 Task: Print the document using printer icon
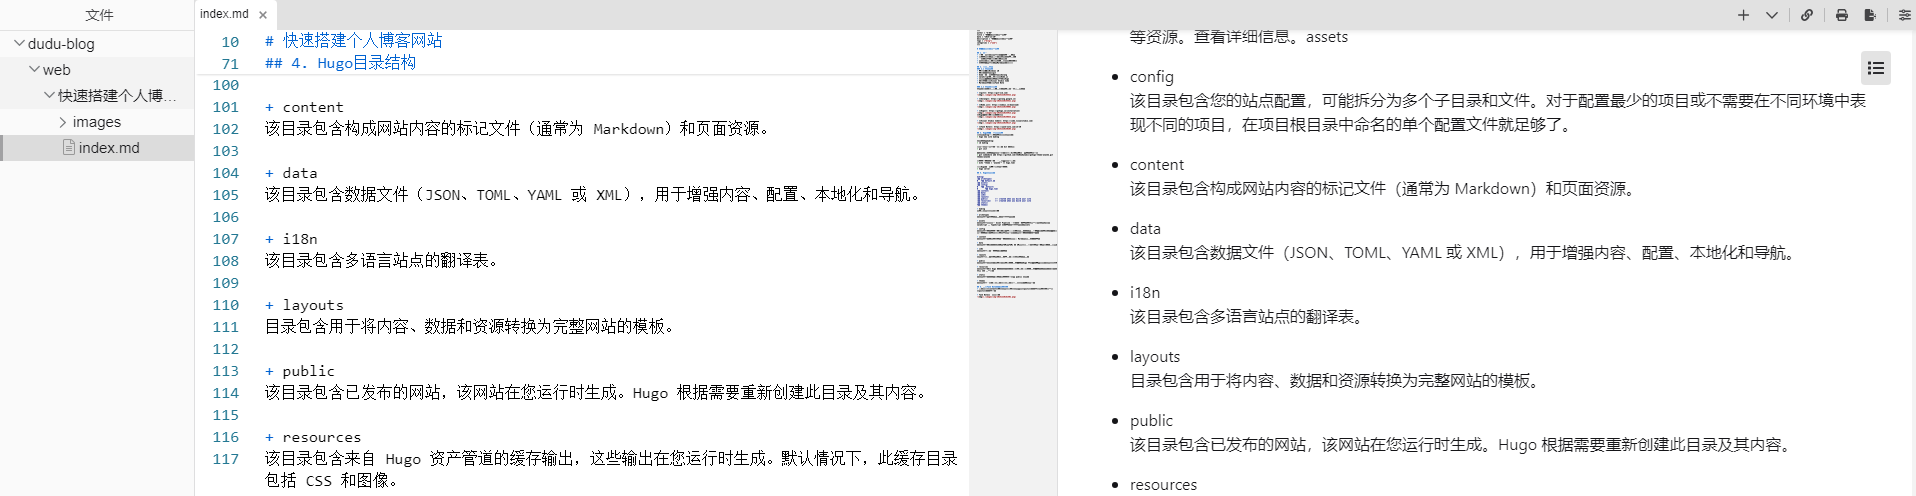1842,15
